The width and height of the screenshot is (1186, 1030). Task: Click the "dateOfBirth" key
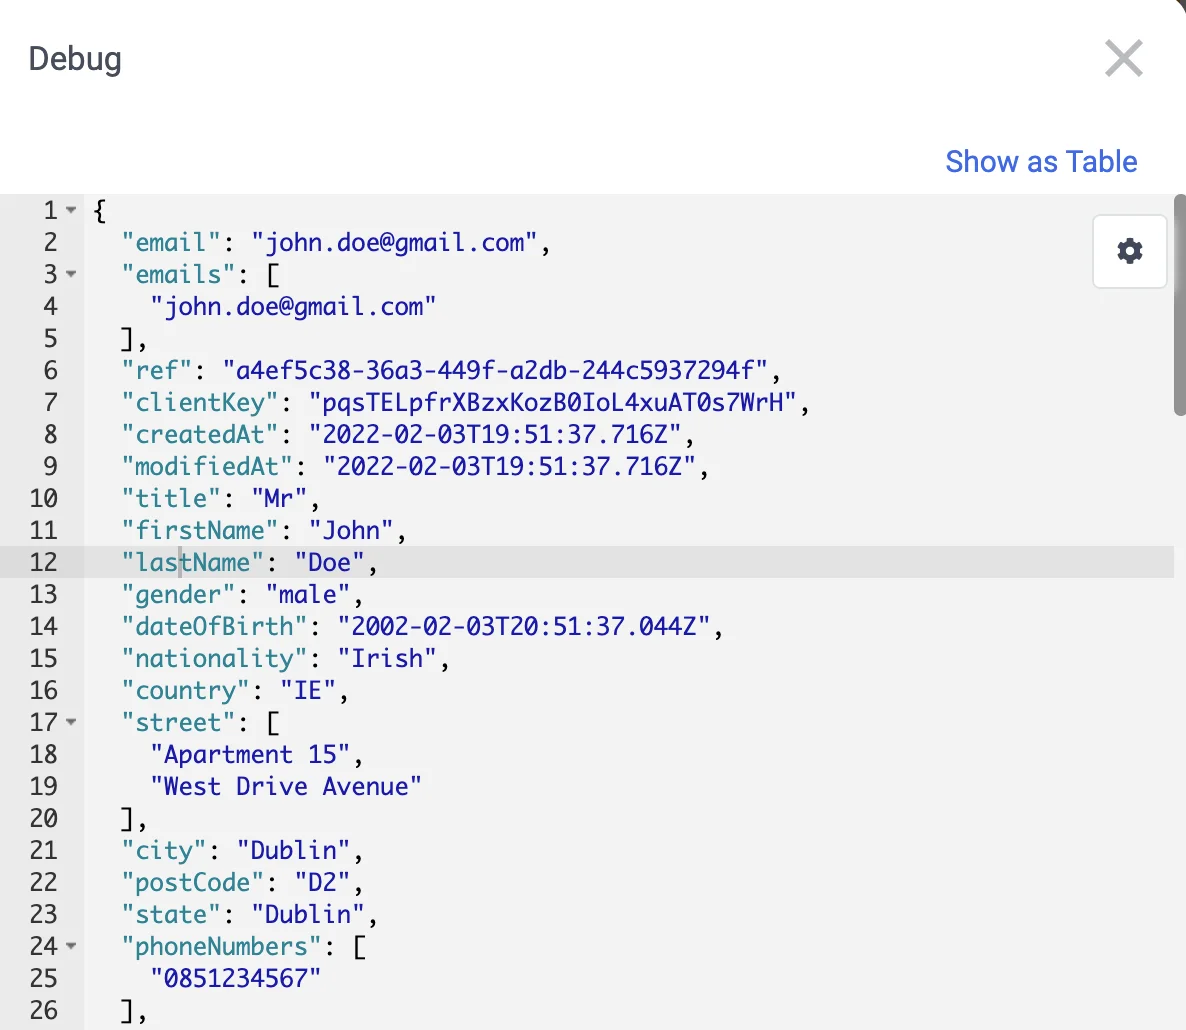(x=215, y=626)
